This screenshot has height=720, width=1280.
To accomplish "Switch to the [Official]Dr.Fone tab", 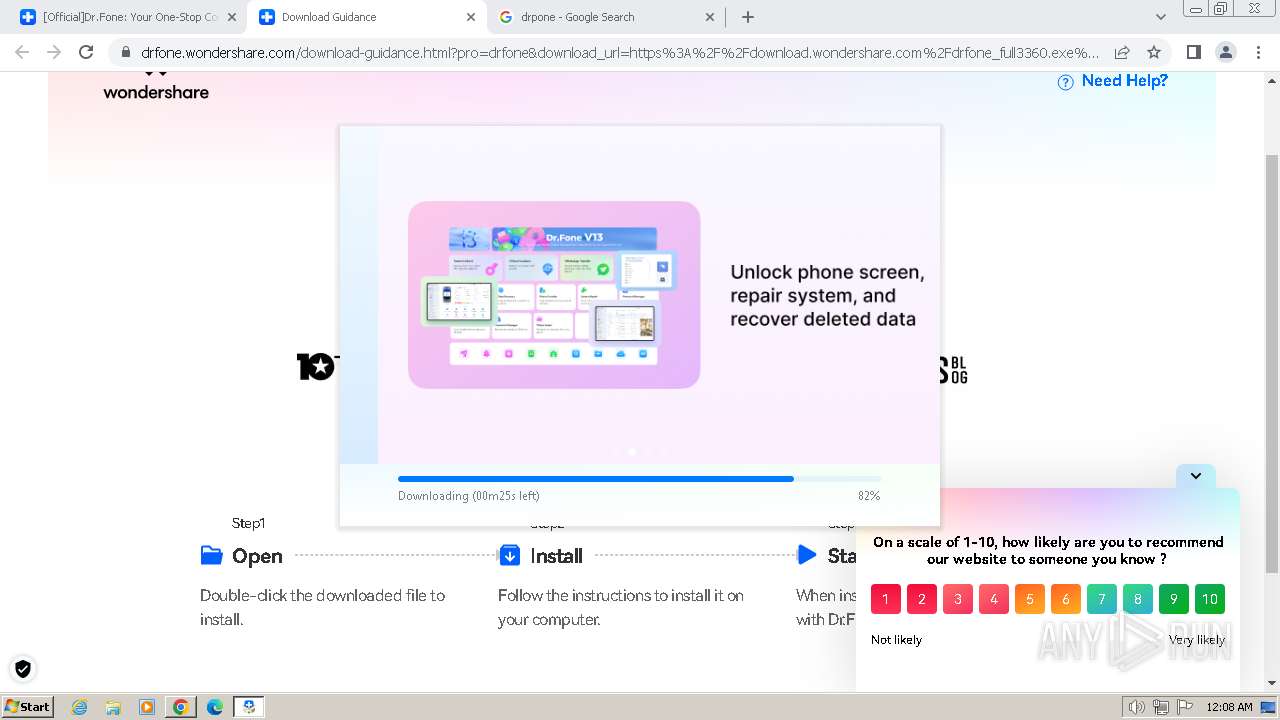I will (x=130, y=17).
